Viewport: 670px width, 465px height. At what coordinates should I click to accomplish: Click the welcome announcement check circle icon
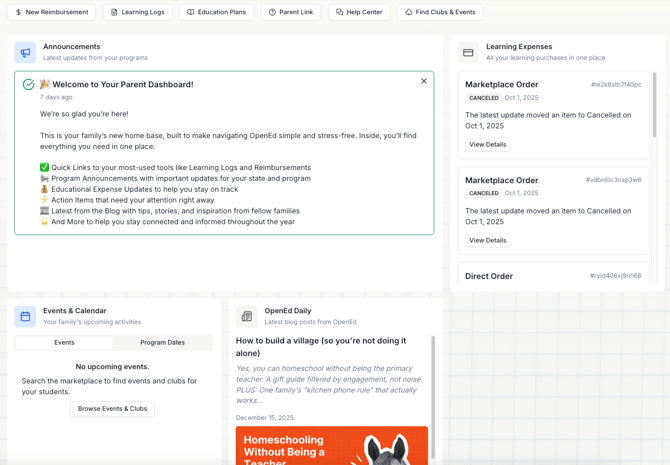[28, 85]
